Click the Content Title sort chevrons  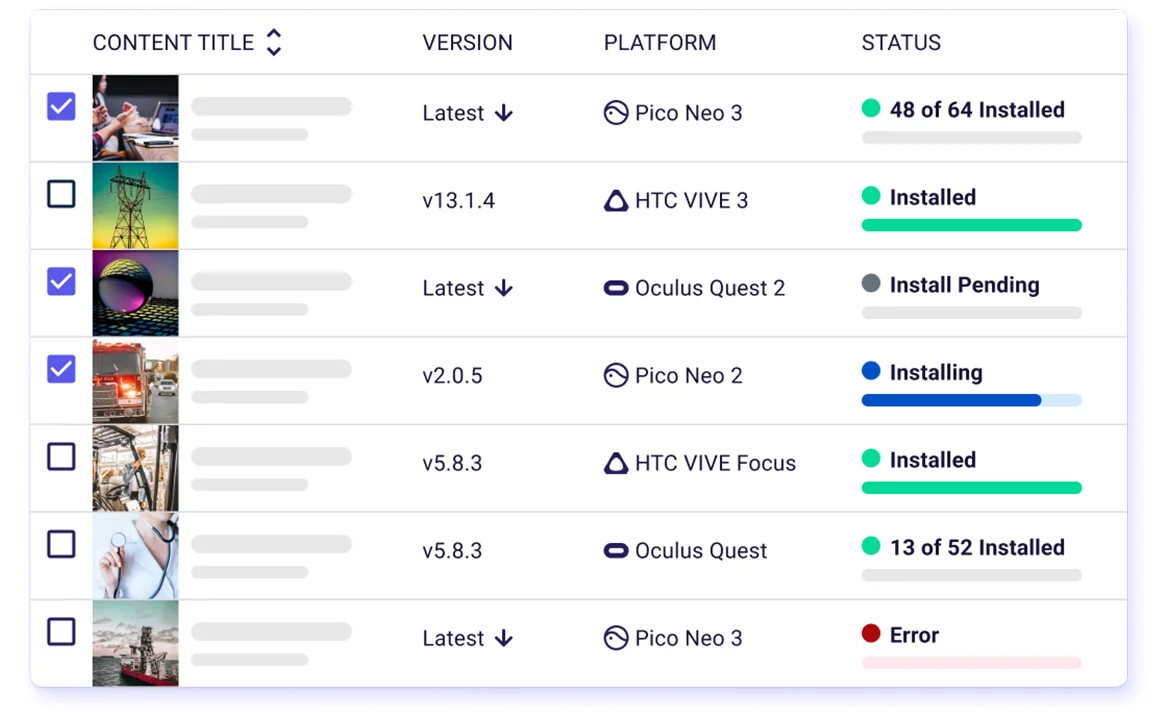273,42
